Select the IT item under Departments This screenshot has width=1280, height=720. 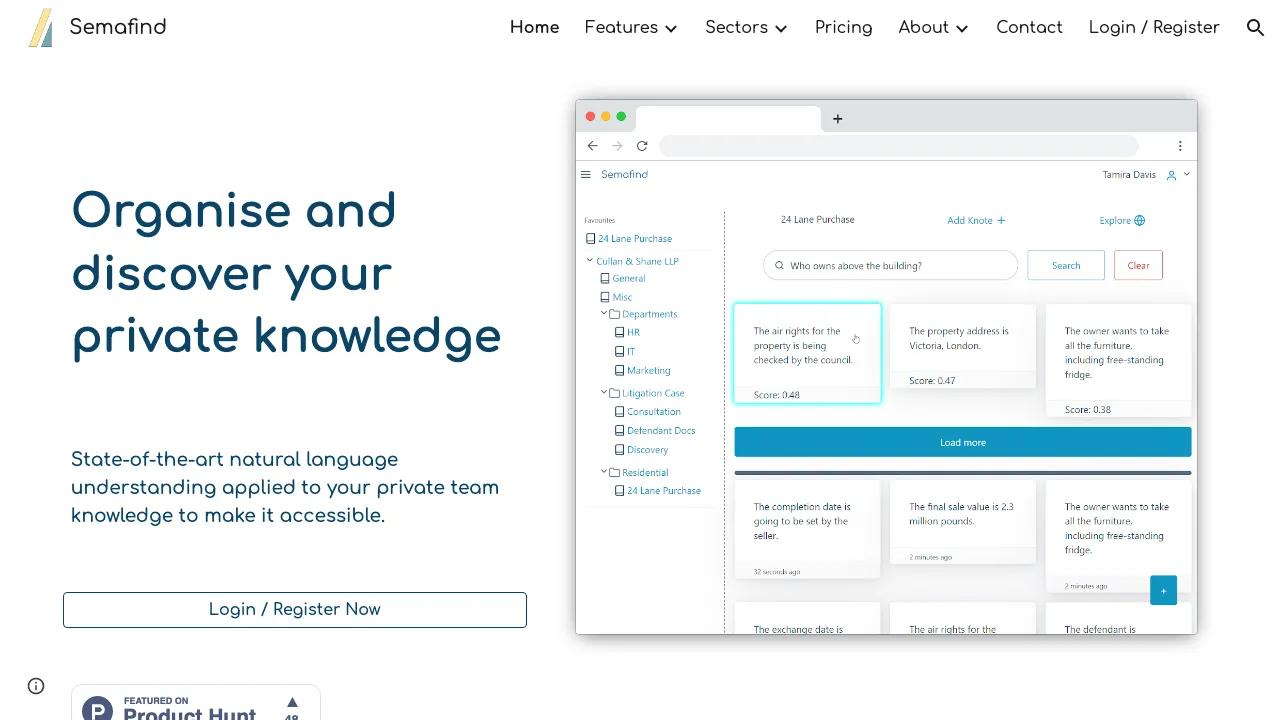tap(631, 352)
